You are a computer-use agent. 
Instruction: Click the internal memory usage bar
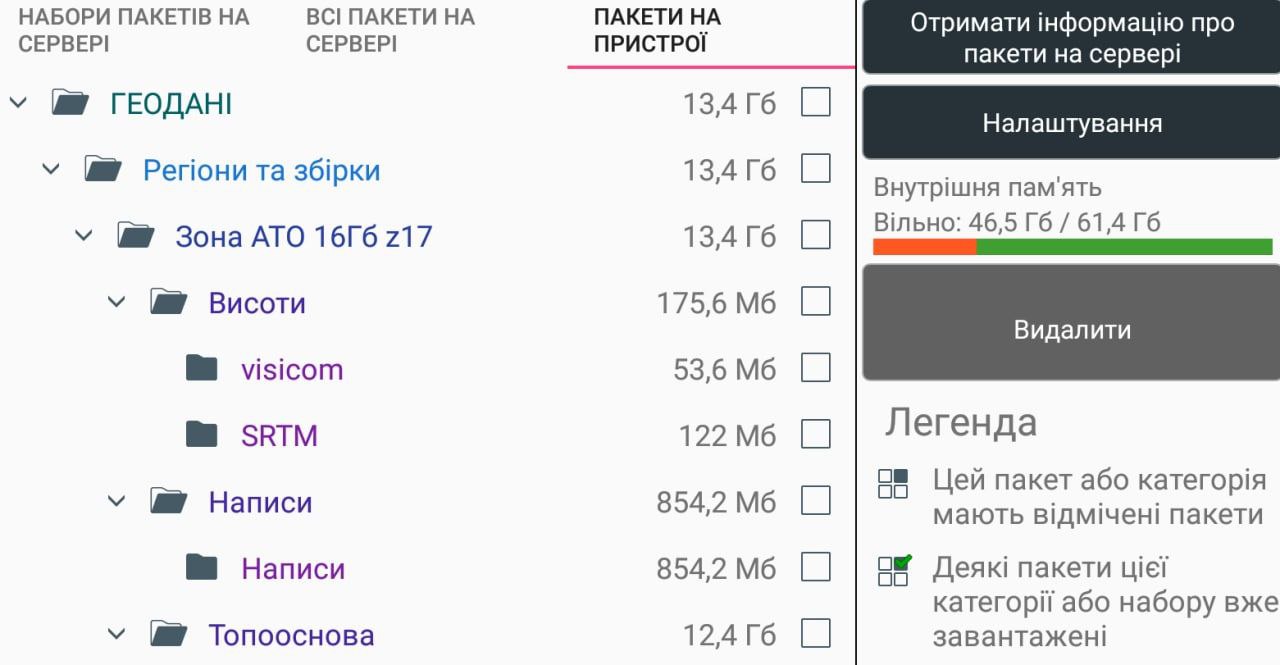click(1072, 247)
